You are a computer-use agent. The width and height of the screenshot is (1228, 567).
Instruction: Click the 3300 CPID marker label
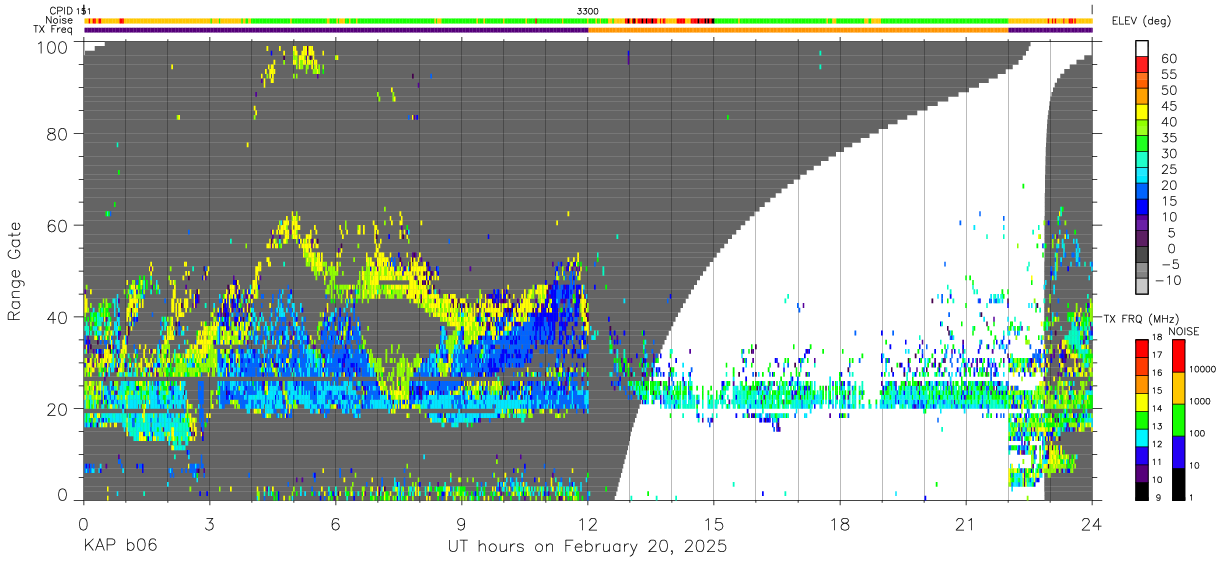point(588,10)
